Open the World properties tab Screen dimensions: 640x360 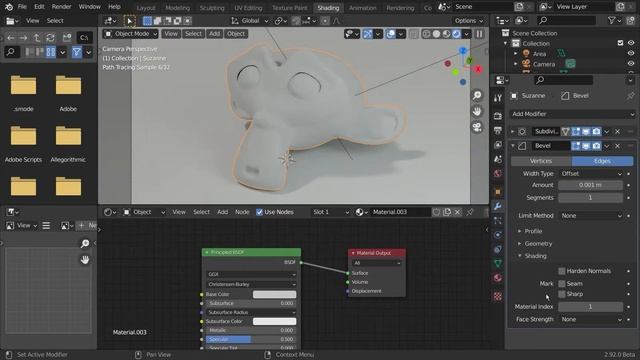point(498,173)
